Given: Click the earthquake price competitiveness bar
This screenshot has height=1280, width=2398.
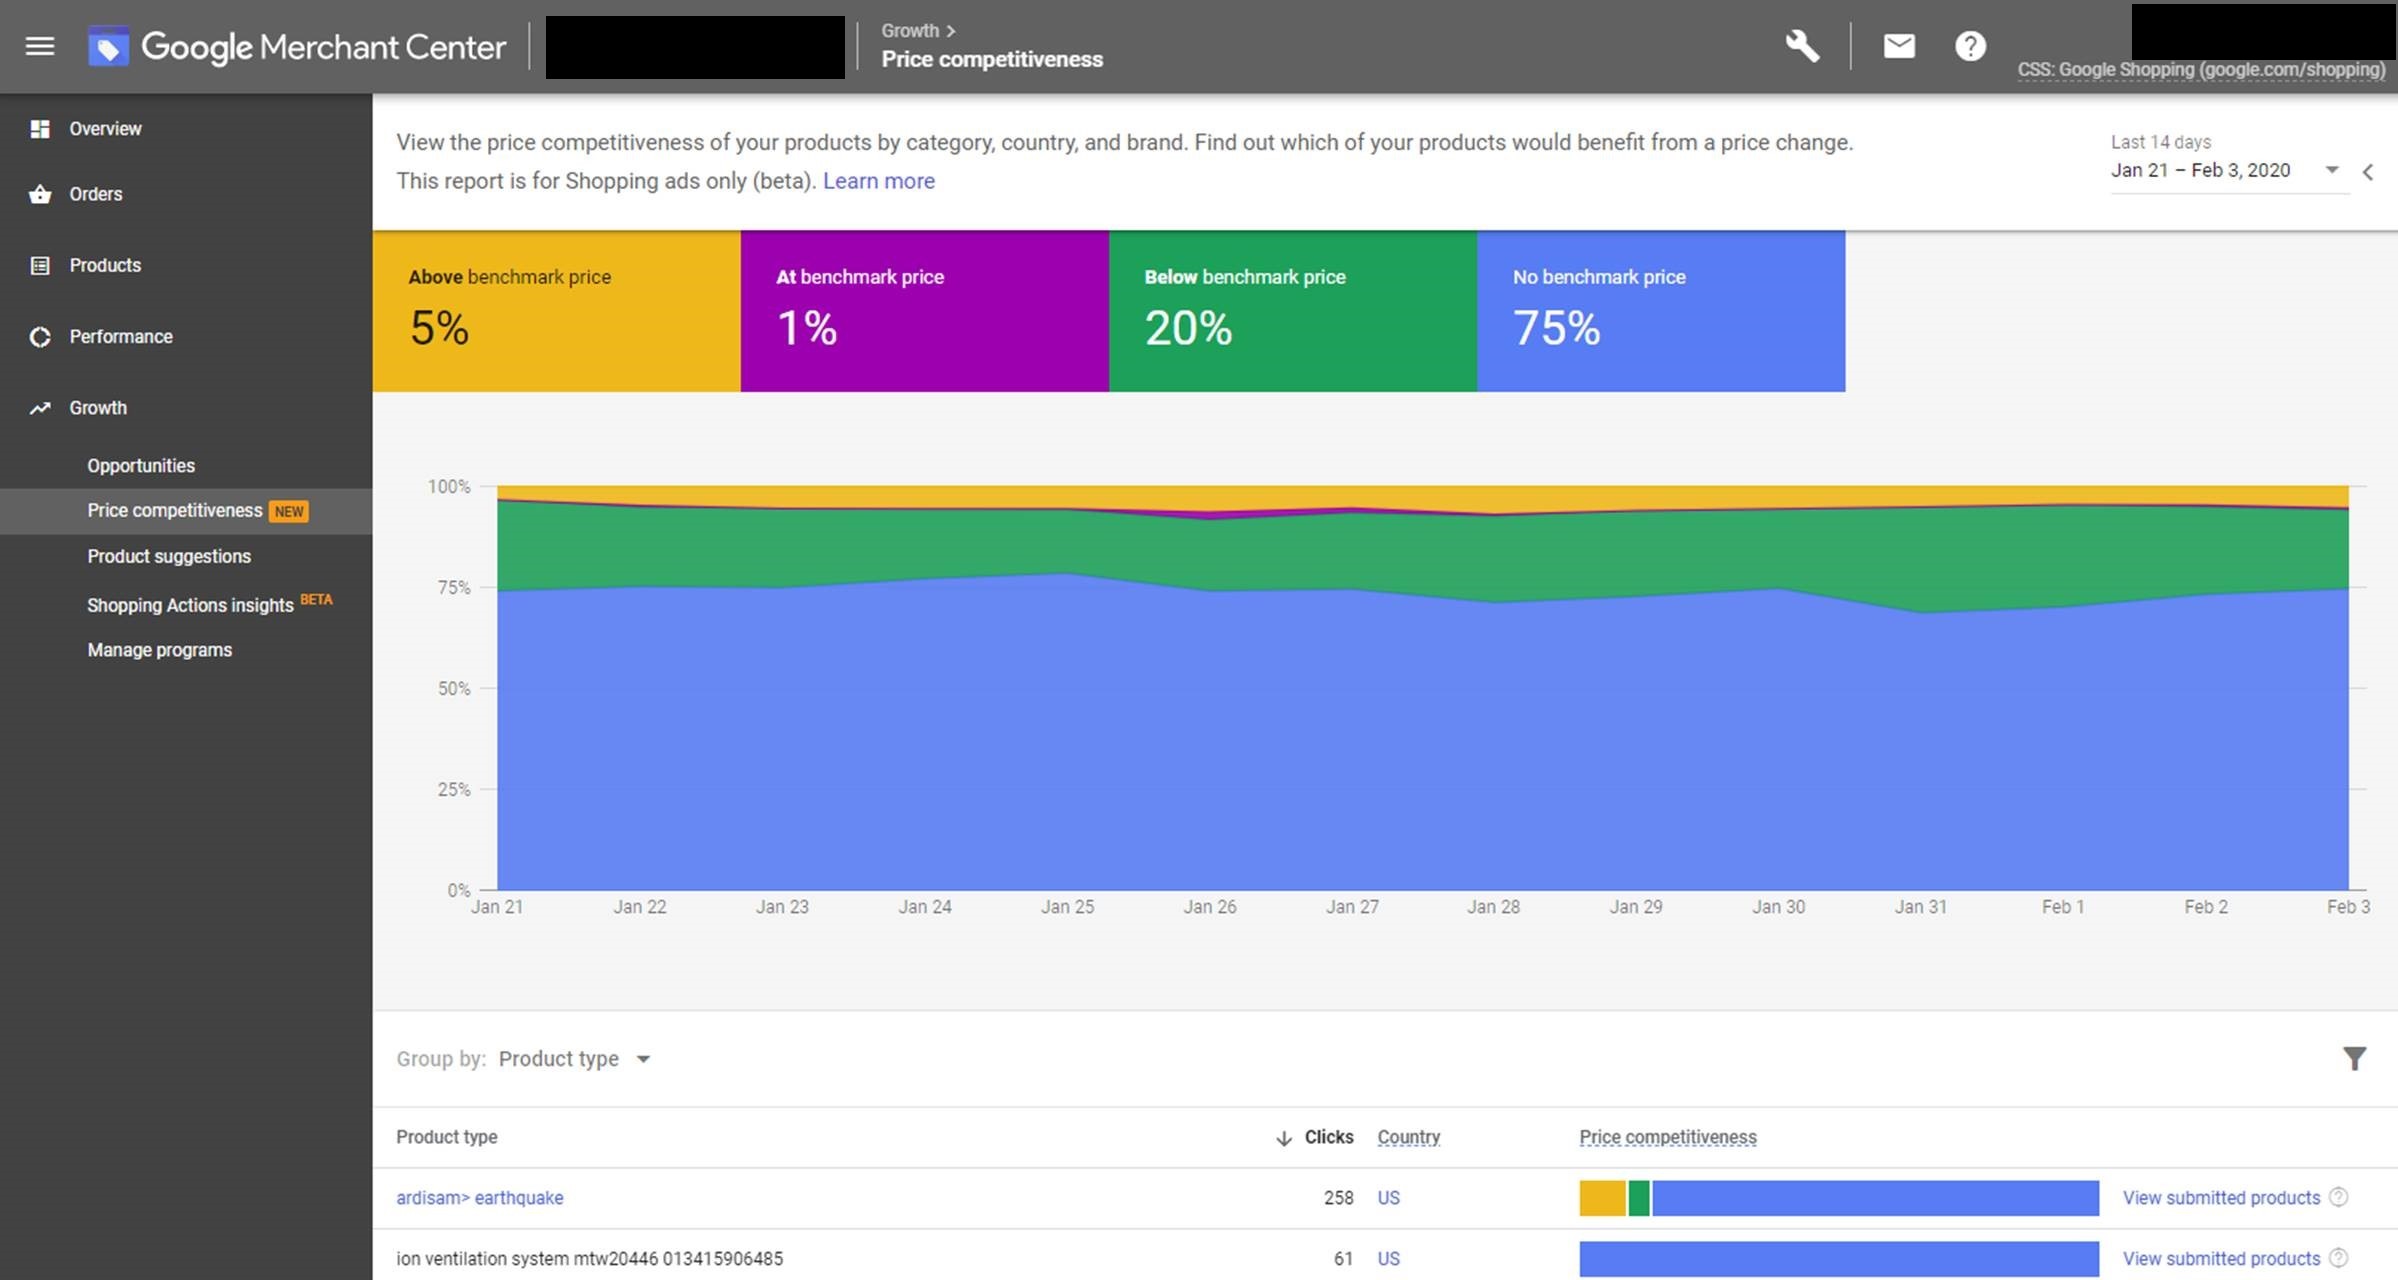Looking at the screenshot, I should [1839, 1198].
